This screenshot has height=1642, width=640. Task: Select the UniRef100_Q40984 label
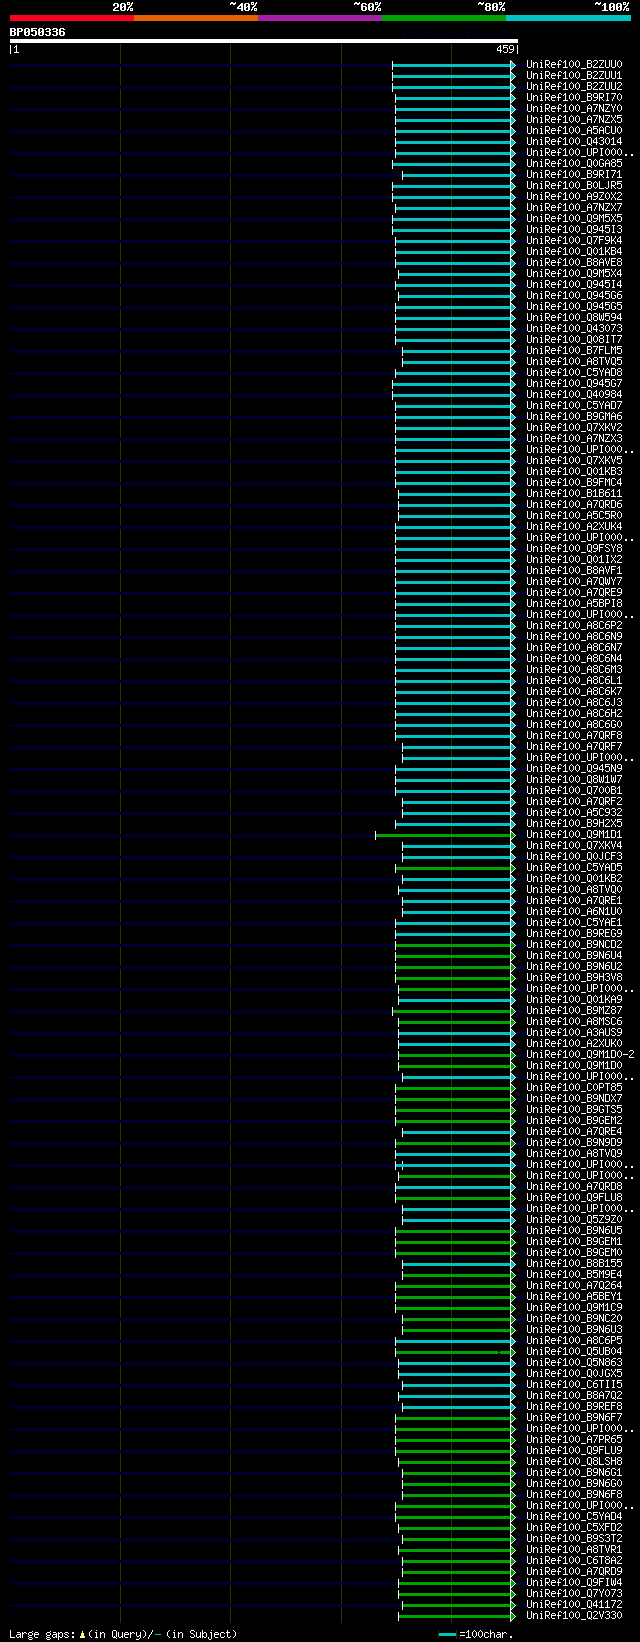[574, 395]
